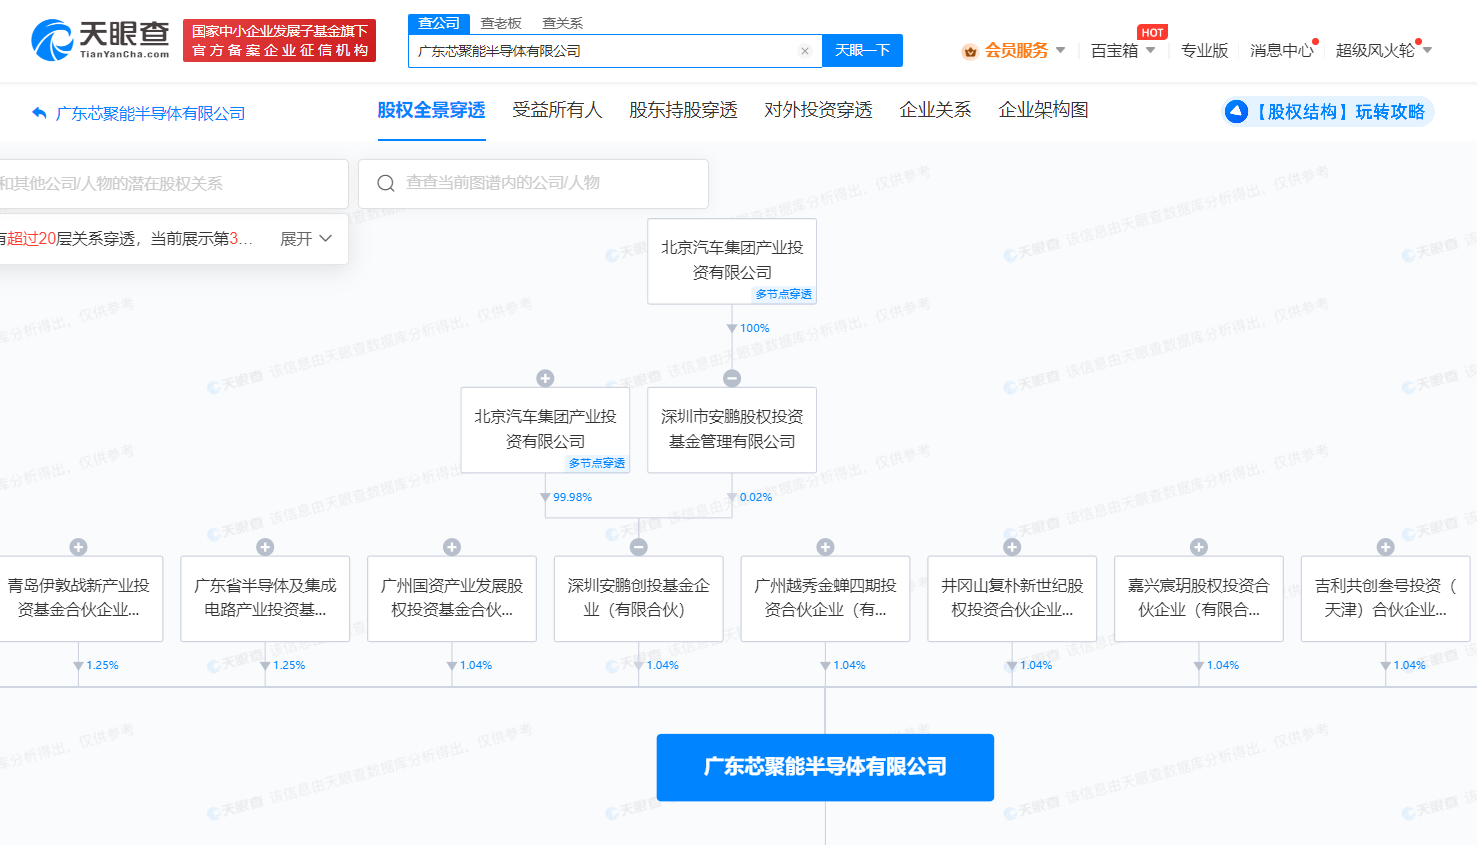Collapse the 深圳安鹏创投基金 node minus icon
Viewport: 1477px width, 845px height.
click(639, 547)
